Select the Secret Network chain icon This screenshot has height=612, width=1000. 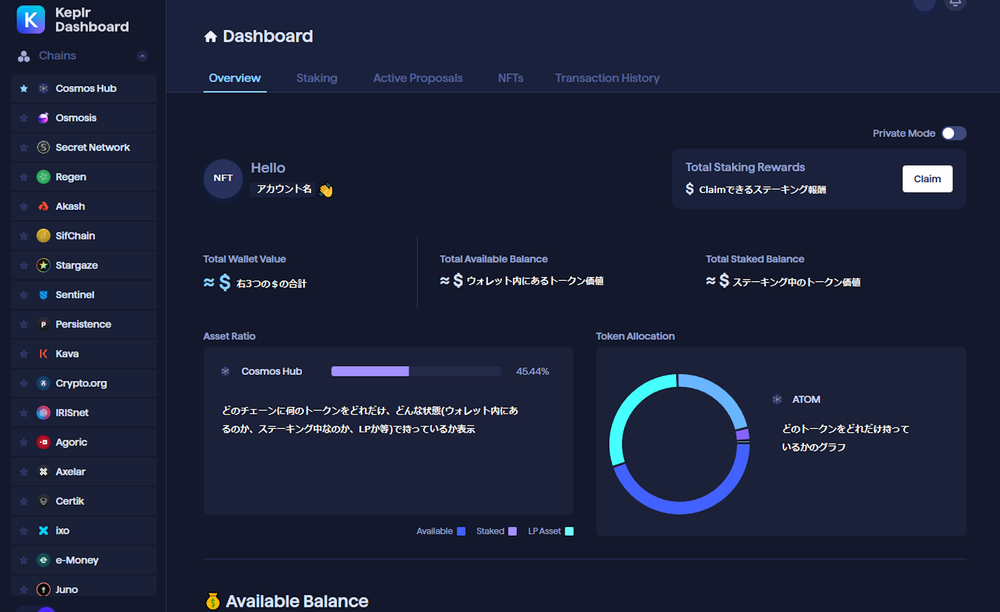(x=43, y=147)
